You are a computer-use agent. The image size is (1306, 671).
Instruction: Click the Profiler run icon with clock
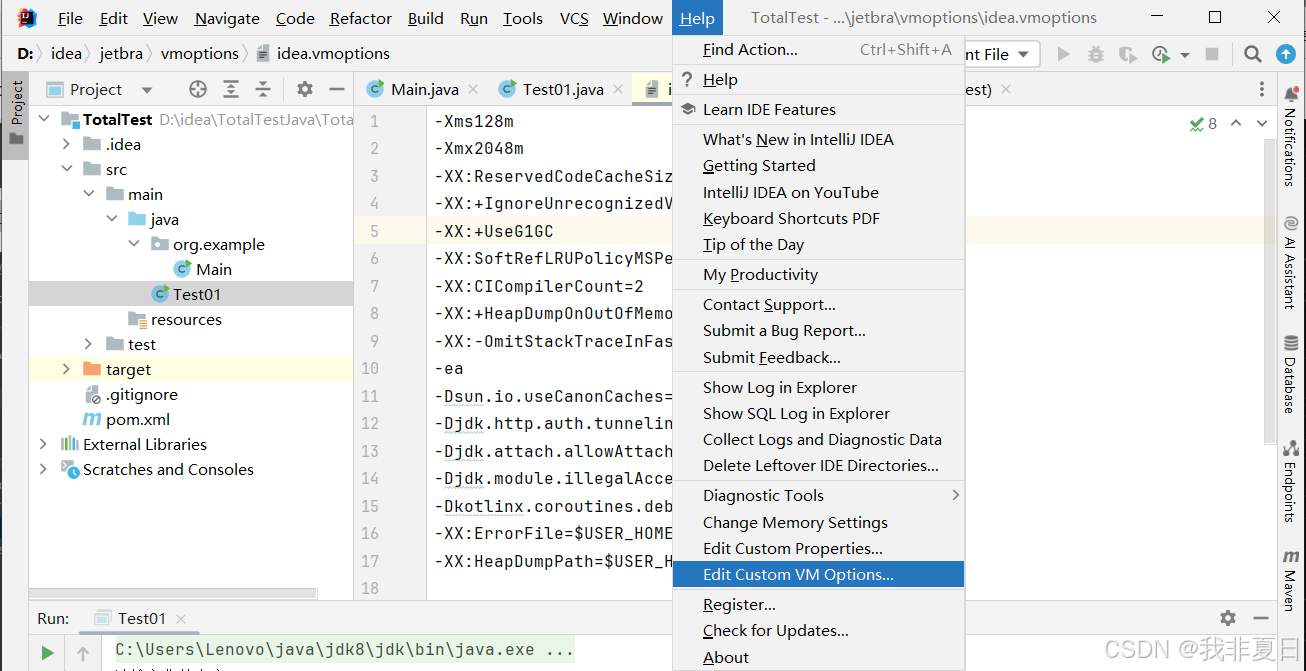pyautogui.click(x=1160, y=54)
